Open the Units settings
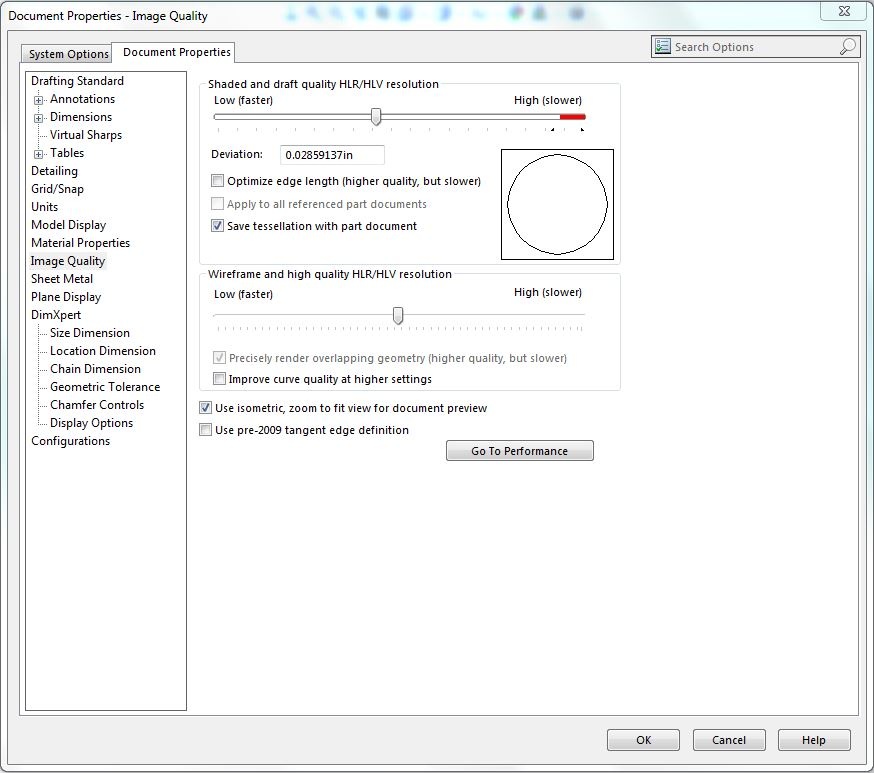This screenshot has width=874, height=773. pyautogui.click(x=45, y=207)
